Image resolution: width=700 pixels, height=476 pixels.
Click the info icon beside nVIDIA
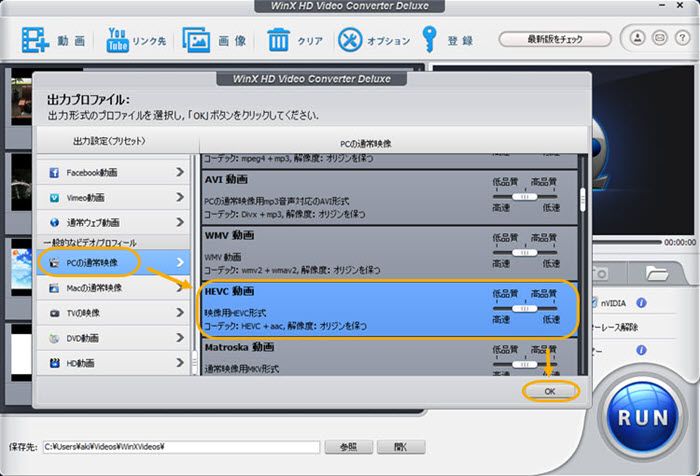(x=641, y=303)
